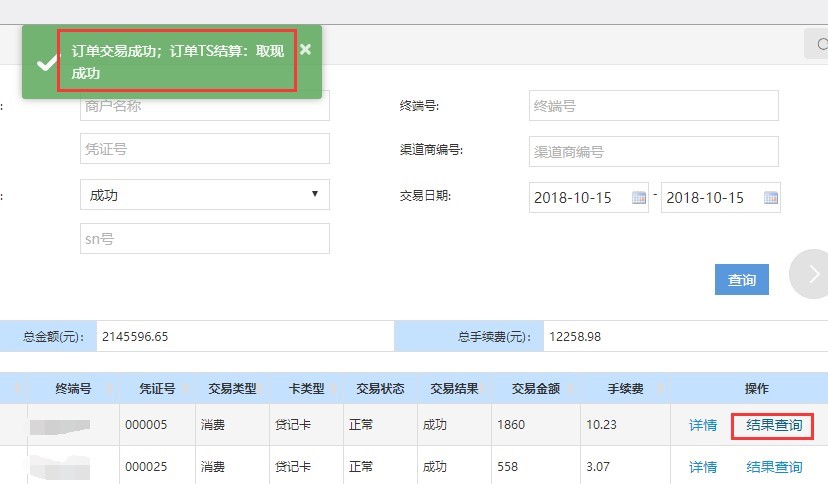Click the gray circular right-arrow button
The width and height of the screenshot is (828, 484).
tap(811, 274)
